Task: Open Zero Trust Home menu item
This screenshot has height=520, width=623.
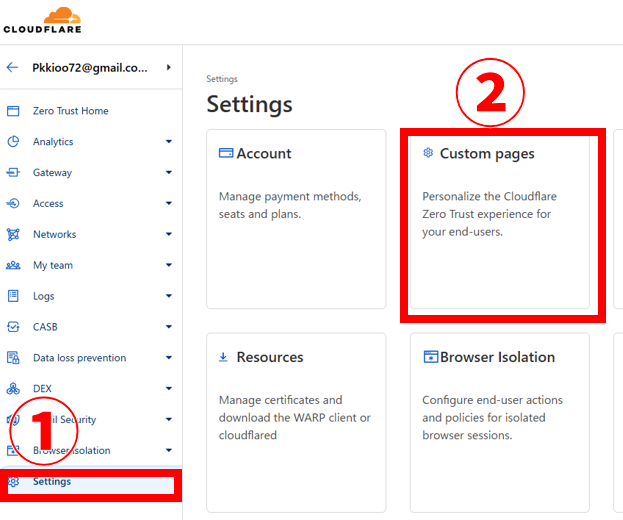Action: [70, 111]
